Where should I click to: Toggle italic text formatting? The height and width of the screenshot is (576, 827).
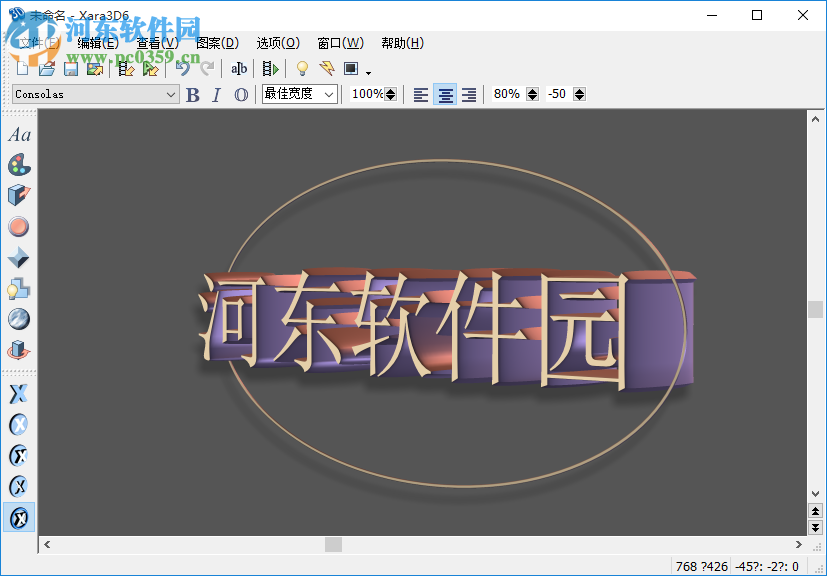(x=215, y=94)
